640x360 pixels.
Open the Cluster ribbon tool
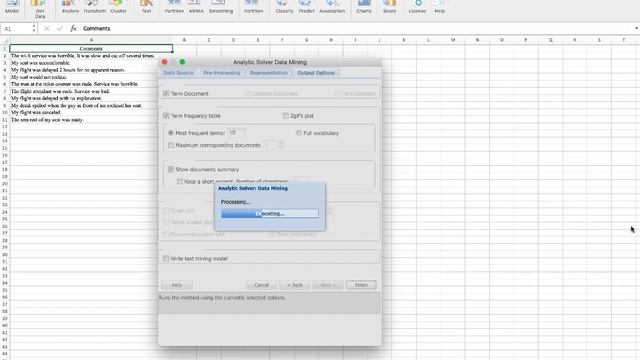(x=118, y=7)
